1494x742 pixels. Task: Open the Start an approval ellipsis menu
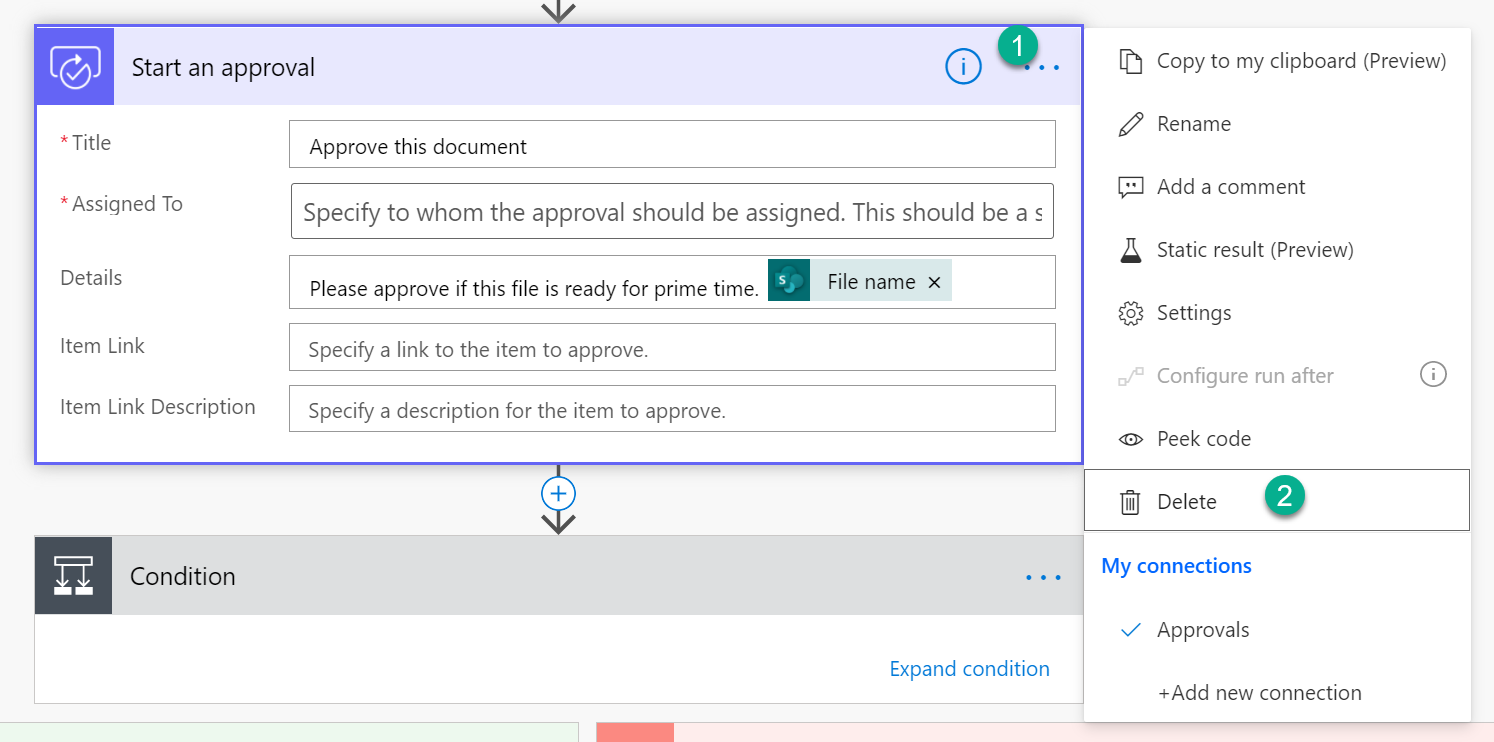point(1042,68)
